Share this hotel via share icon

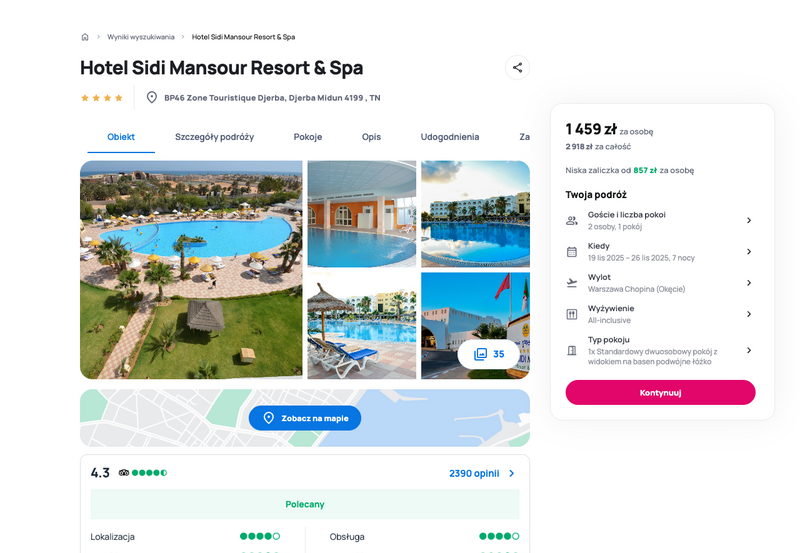[517, 67]
